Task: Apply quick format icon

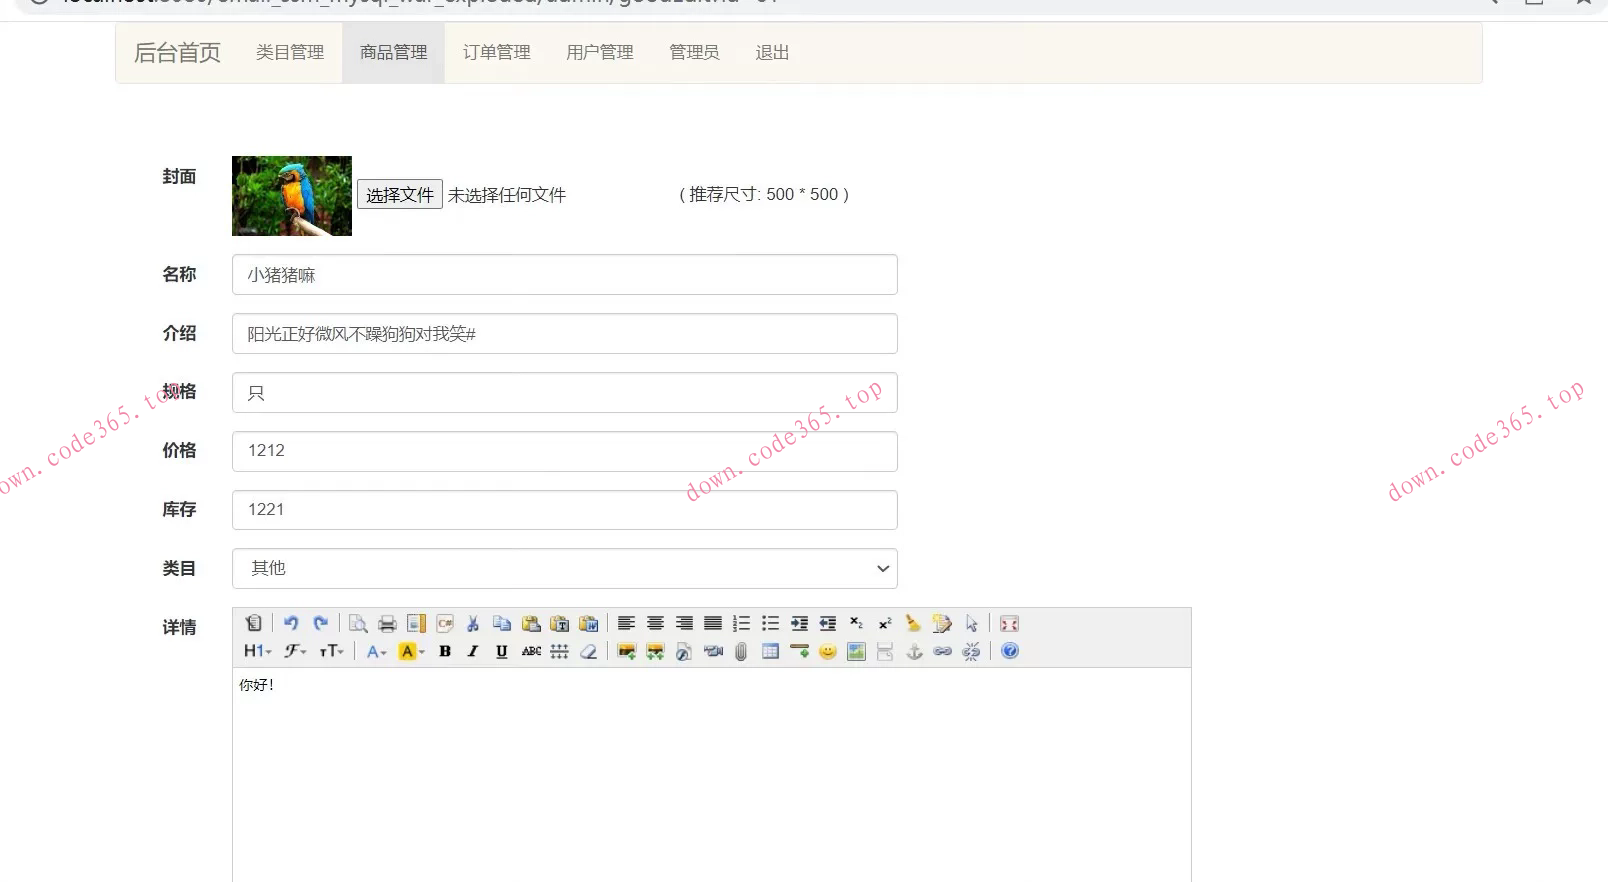Action: (x=942, y=623)
